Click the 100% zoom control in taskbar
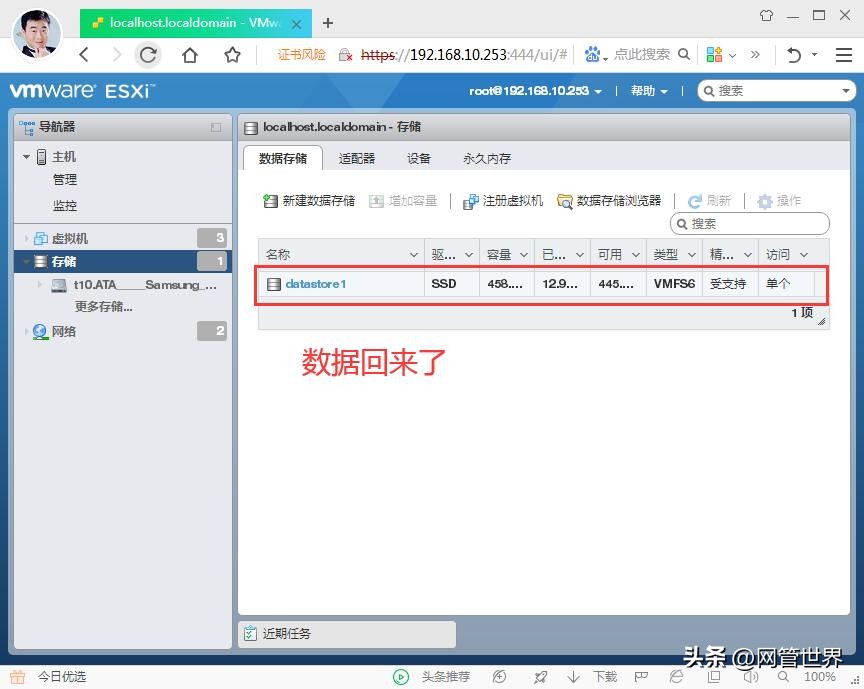Image resolution: width=864 pixels, height=689 pixels. point(822,676)
